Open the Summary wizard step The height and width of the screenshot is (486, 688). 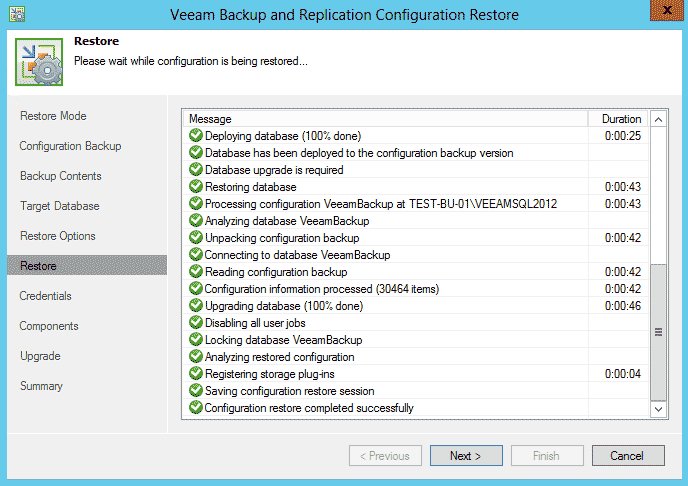pos(41,386)
